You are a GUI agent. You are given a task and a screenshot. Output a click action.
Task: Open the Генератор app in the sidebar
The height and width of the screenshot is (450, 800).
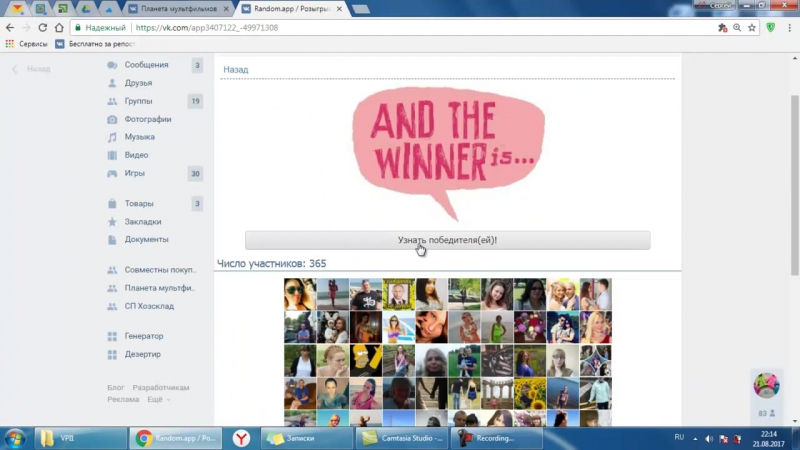[x=143, y=336]
